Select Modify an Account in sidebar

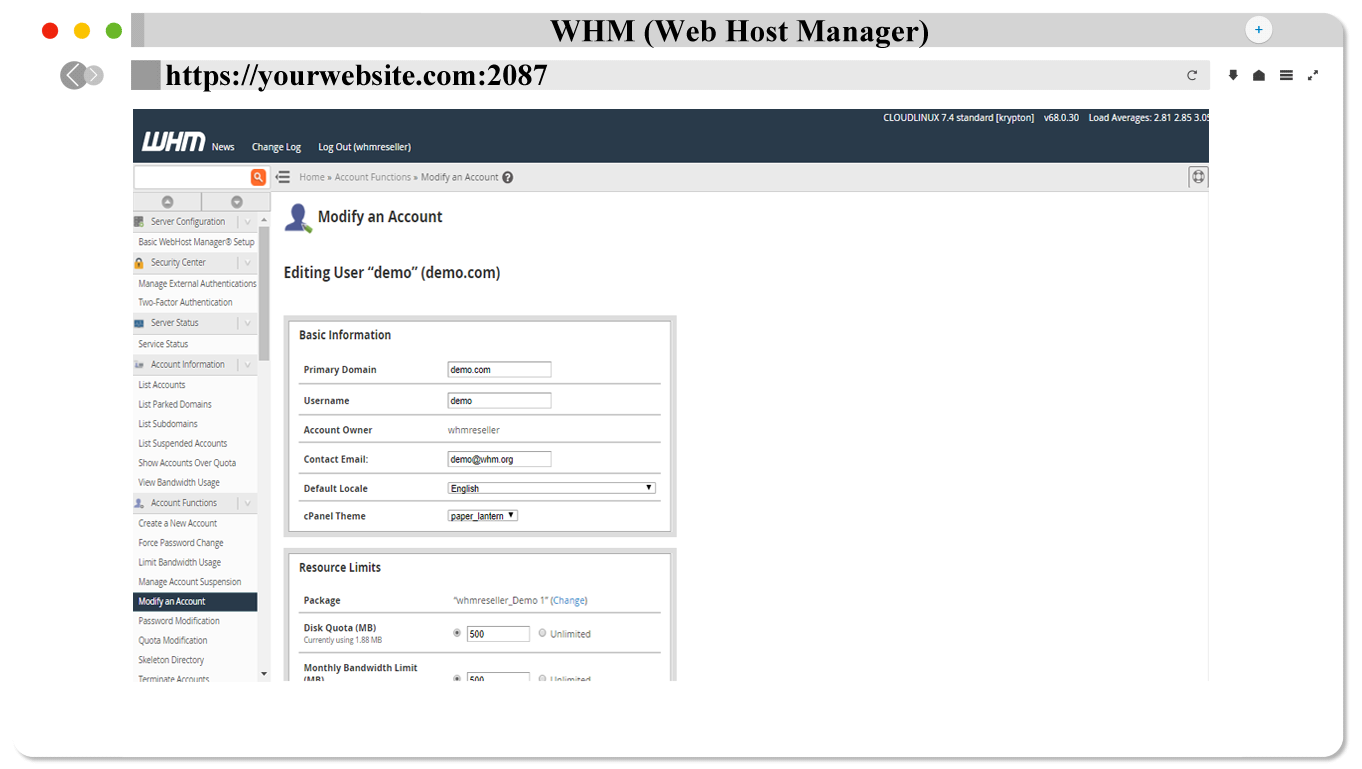pyautogui.click(x=195, y=602)
